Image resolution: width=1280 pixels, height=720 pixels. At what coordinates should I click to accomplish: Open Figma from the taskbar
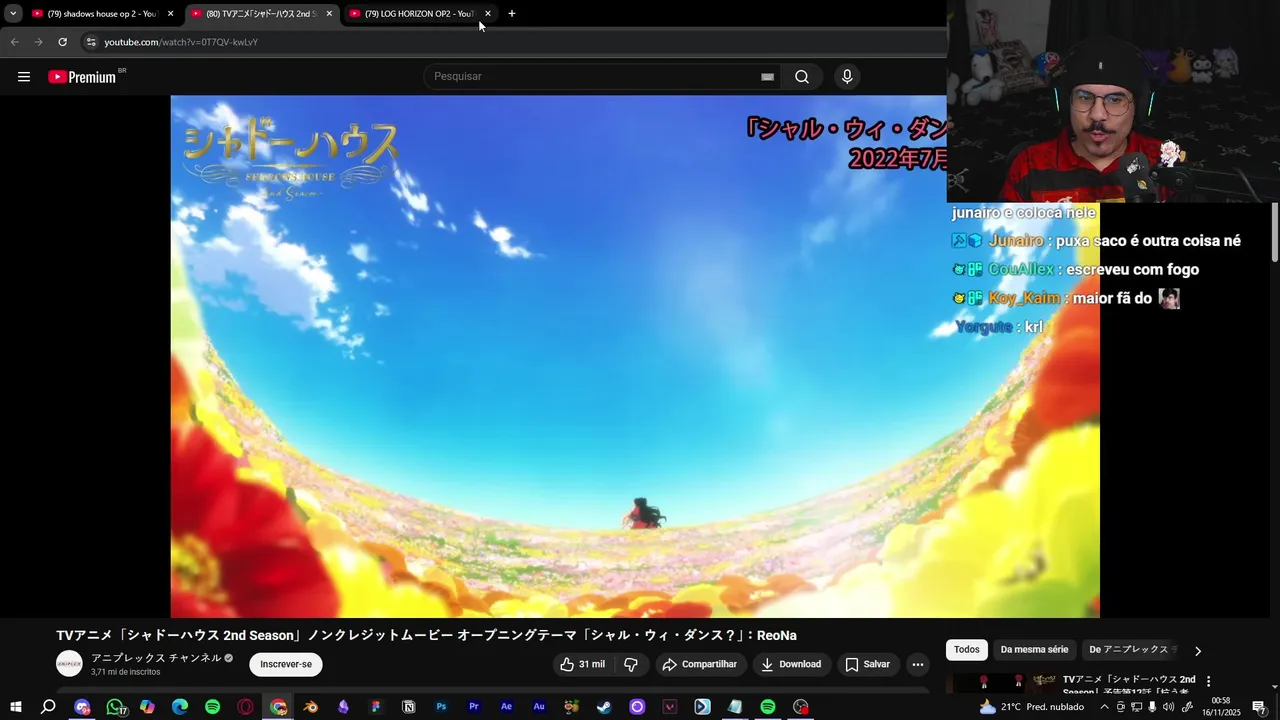pyautogui.click(x=376, y=707)
